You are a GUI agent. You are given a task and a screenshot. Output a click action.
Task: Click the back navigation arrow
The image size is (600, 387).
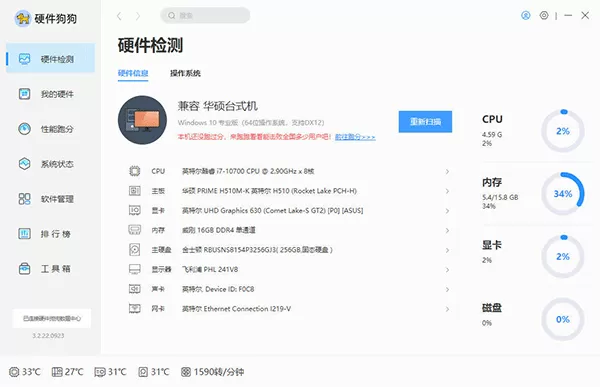(119, 16)
